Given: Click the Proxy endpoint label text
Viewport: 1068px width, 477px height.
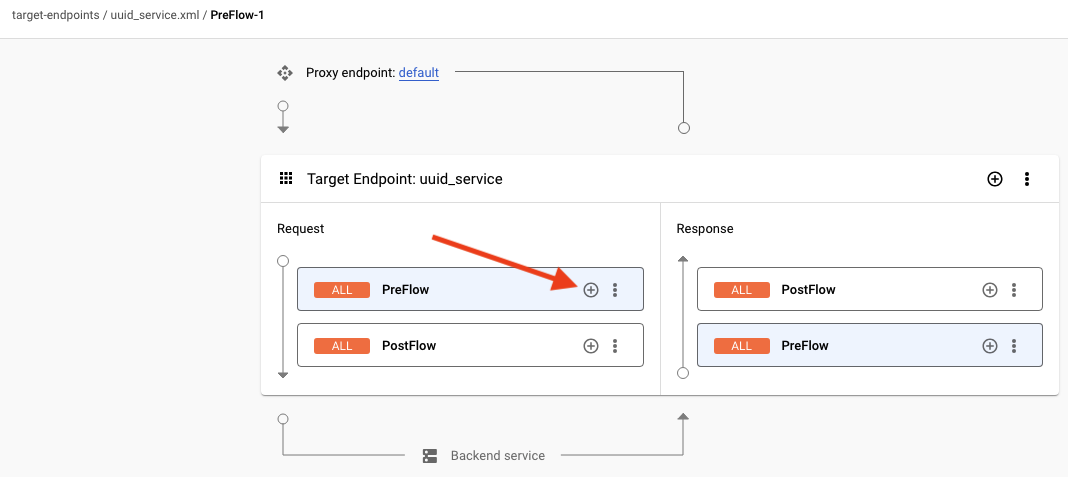Looking at the screenshot, I should pos(351,73).
